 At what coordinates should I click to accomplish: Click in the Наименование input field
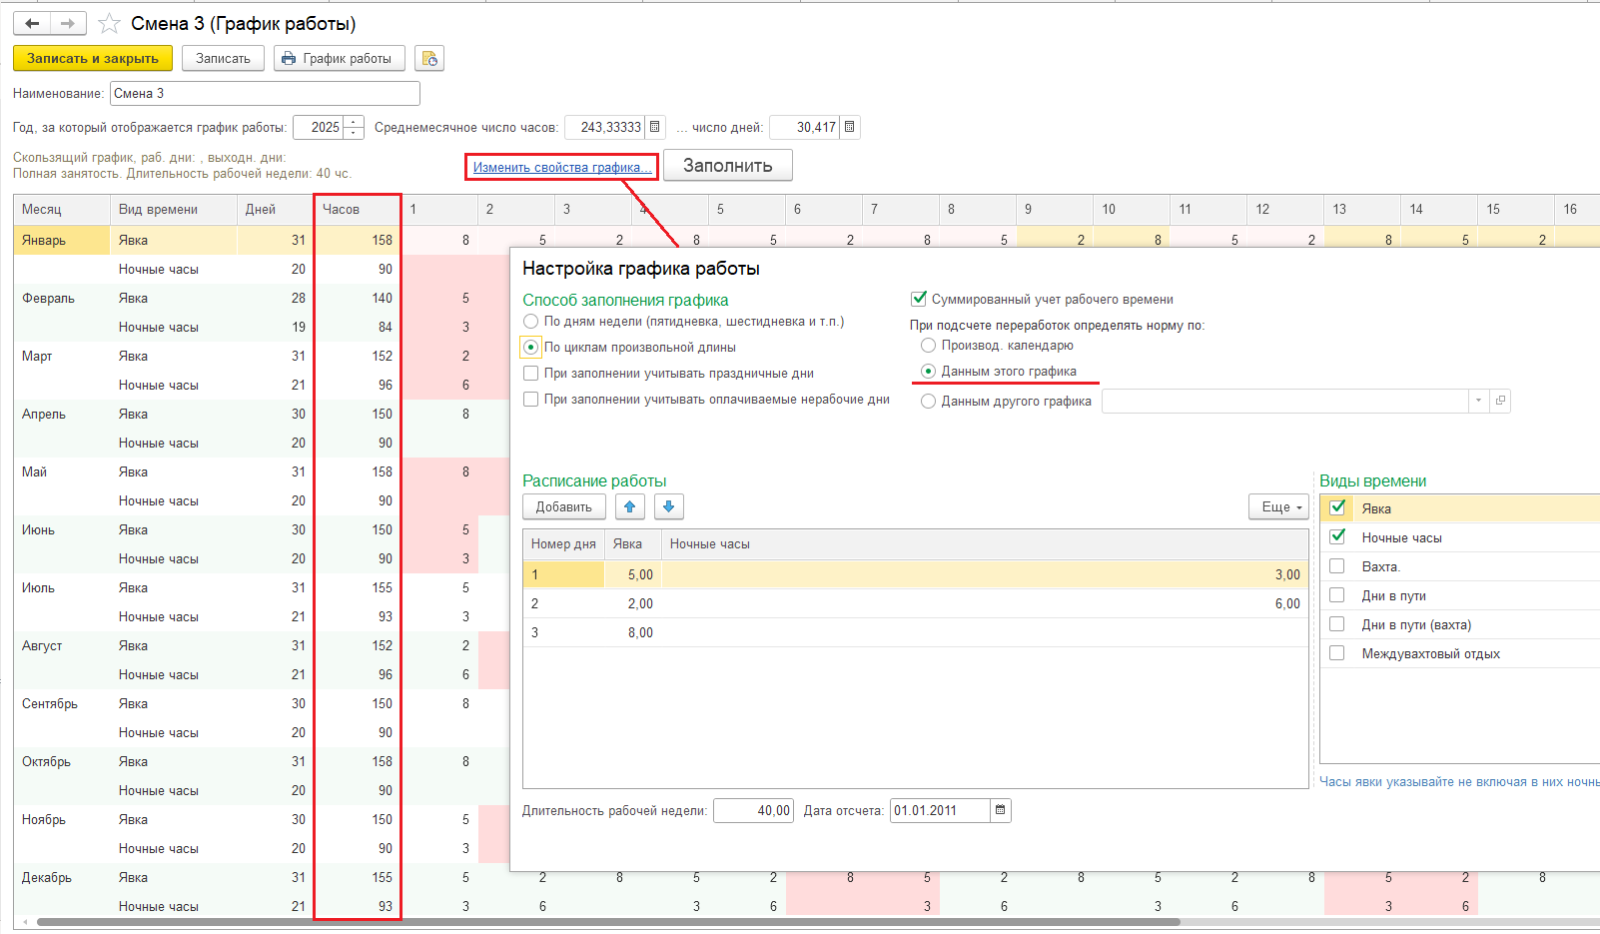click(x=264, y=93)
